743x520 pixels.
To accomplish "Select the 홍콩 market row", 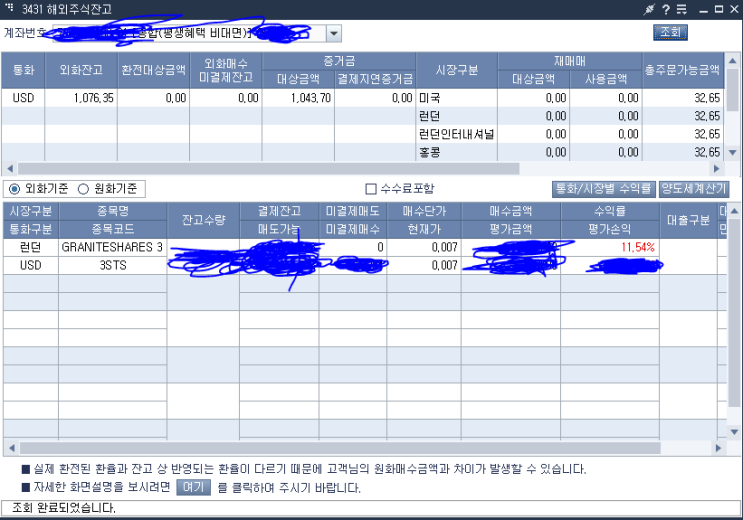I will click(x=457, y=152).
